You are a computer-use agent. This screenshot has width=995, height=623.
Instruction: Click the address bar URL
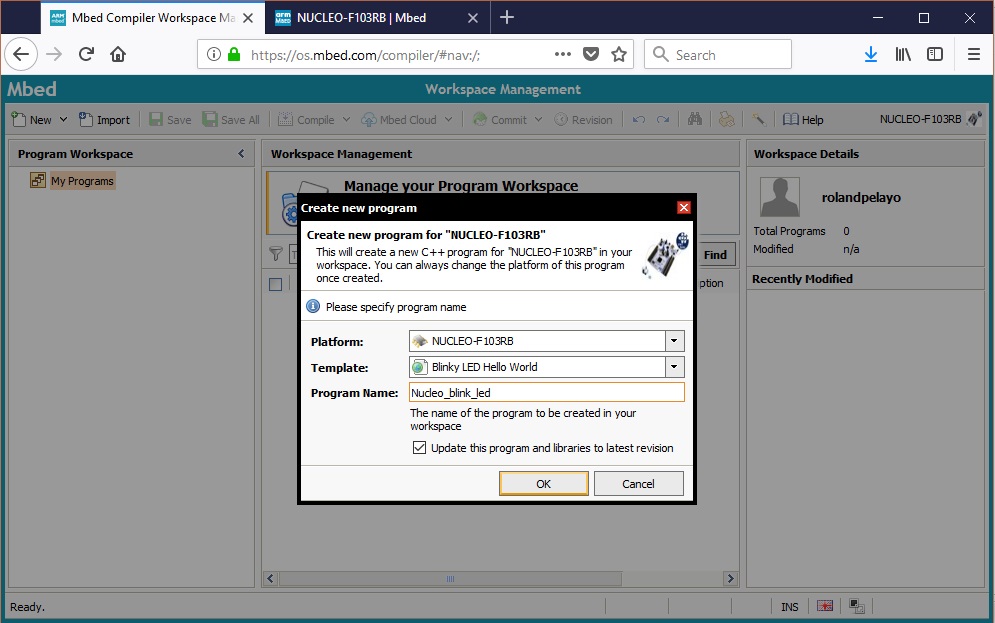coord(365,55)
